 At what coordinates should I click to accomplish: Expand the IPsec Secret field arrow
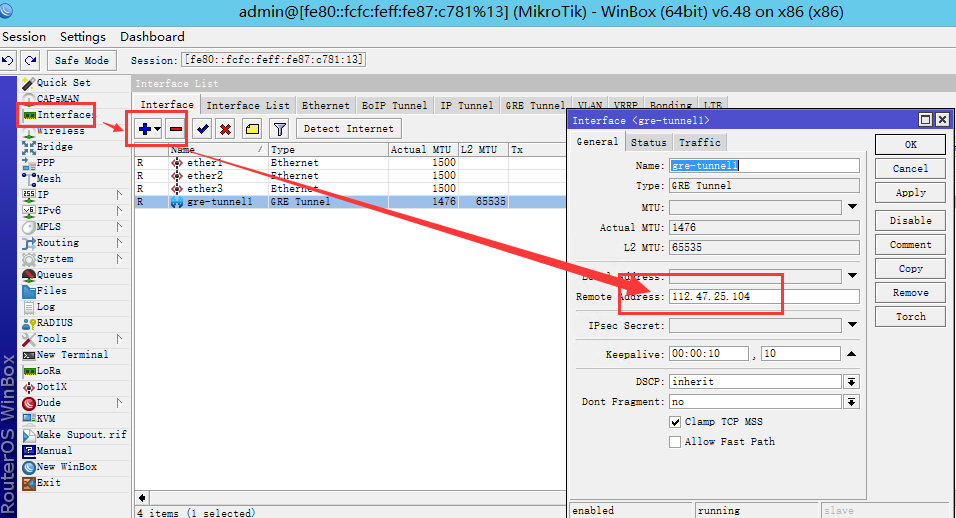(x=852, y=325)
